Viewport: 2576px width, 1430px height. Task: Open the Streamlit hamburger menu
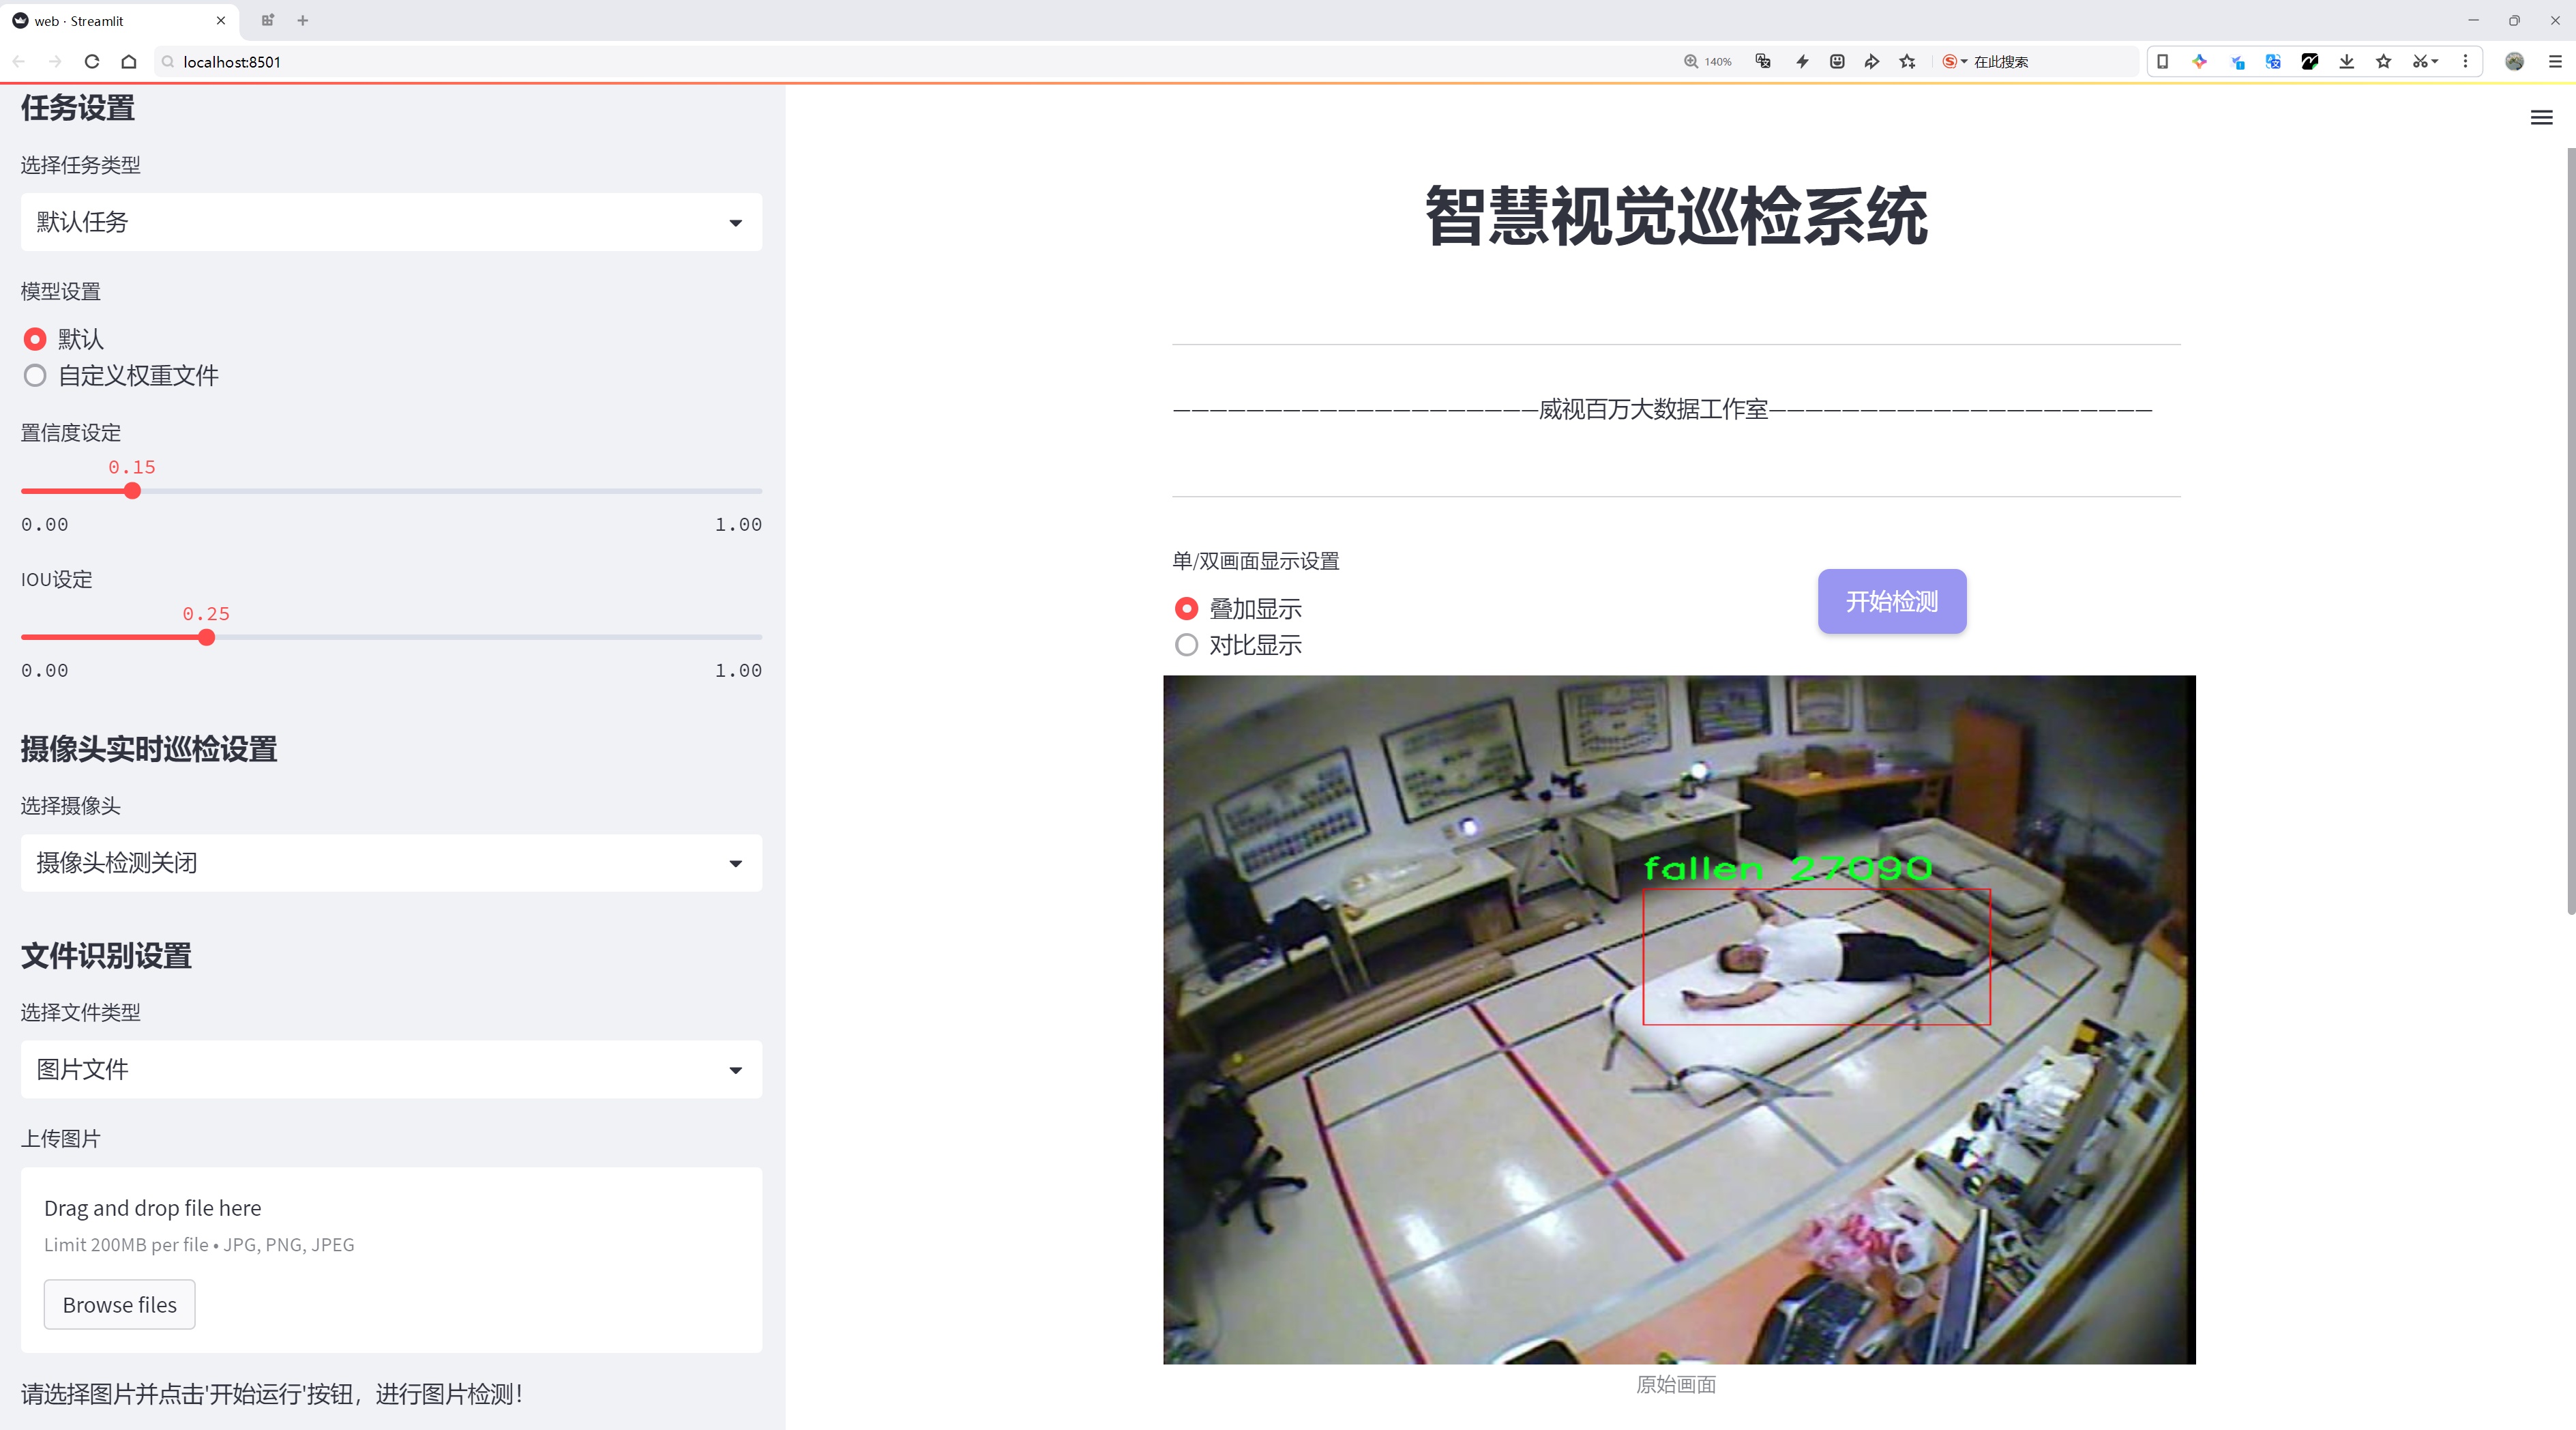point(2541,118)
